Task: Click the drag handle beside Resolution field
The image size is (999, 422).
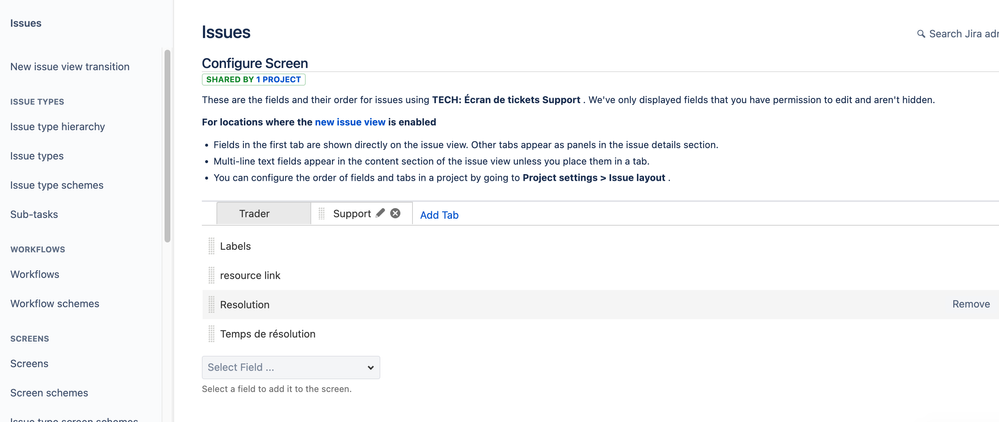Action: (212, 305)
